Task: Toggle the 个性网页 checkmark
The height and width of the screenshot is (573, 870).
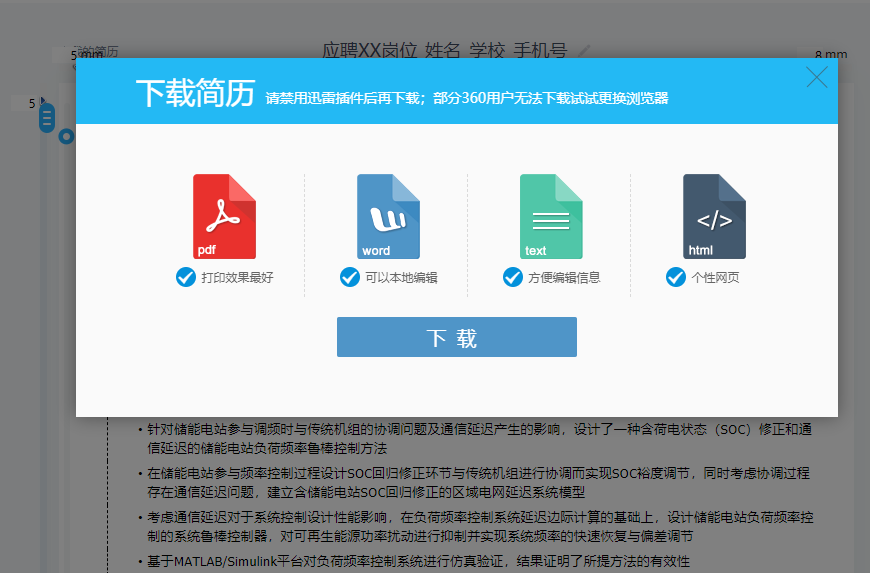Action: pos(676,277)
